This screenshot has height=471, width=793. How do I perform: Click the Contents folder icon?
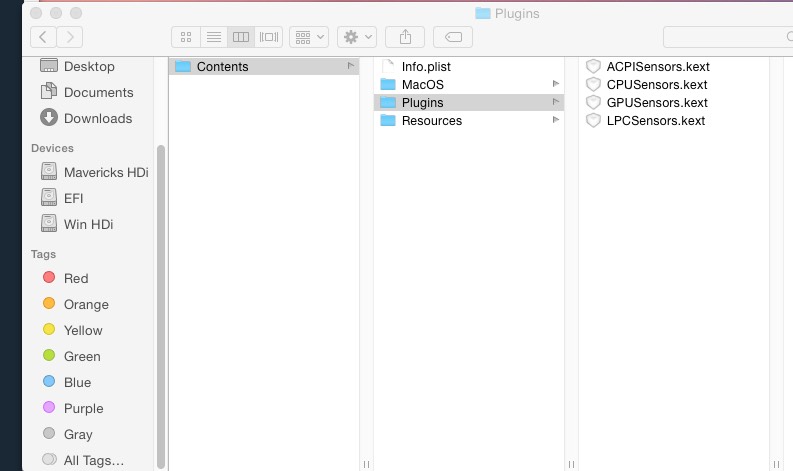(183, 66)
